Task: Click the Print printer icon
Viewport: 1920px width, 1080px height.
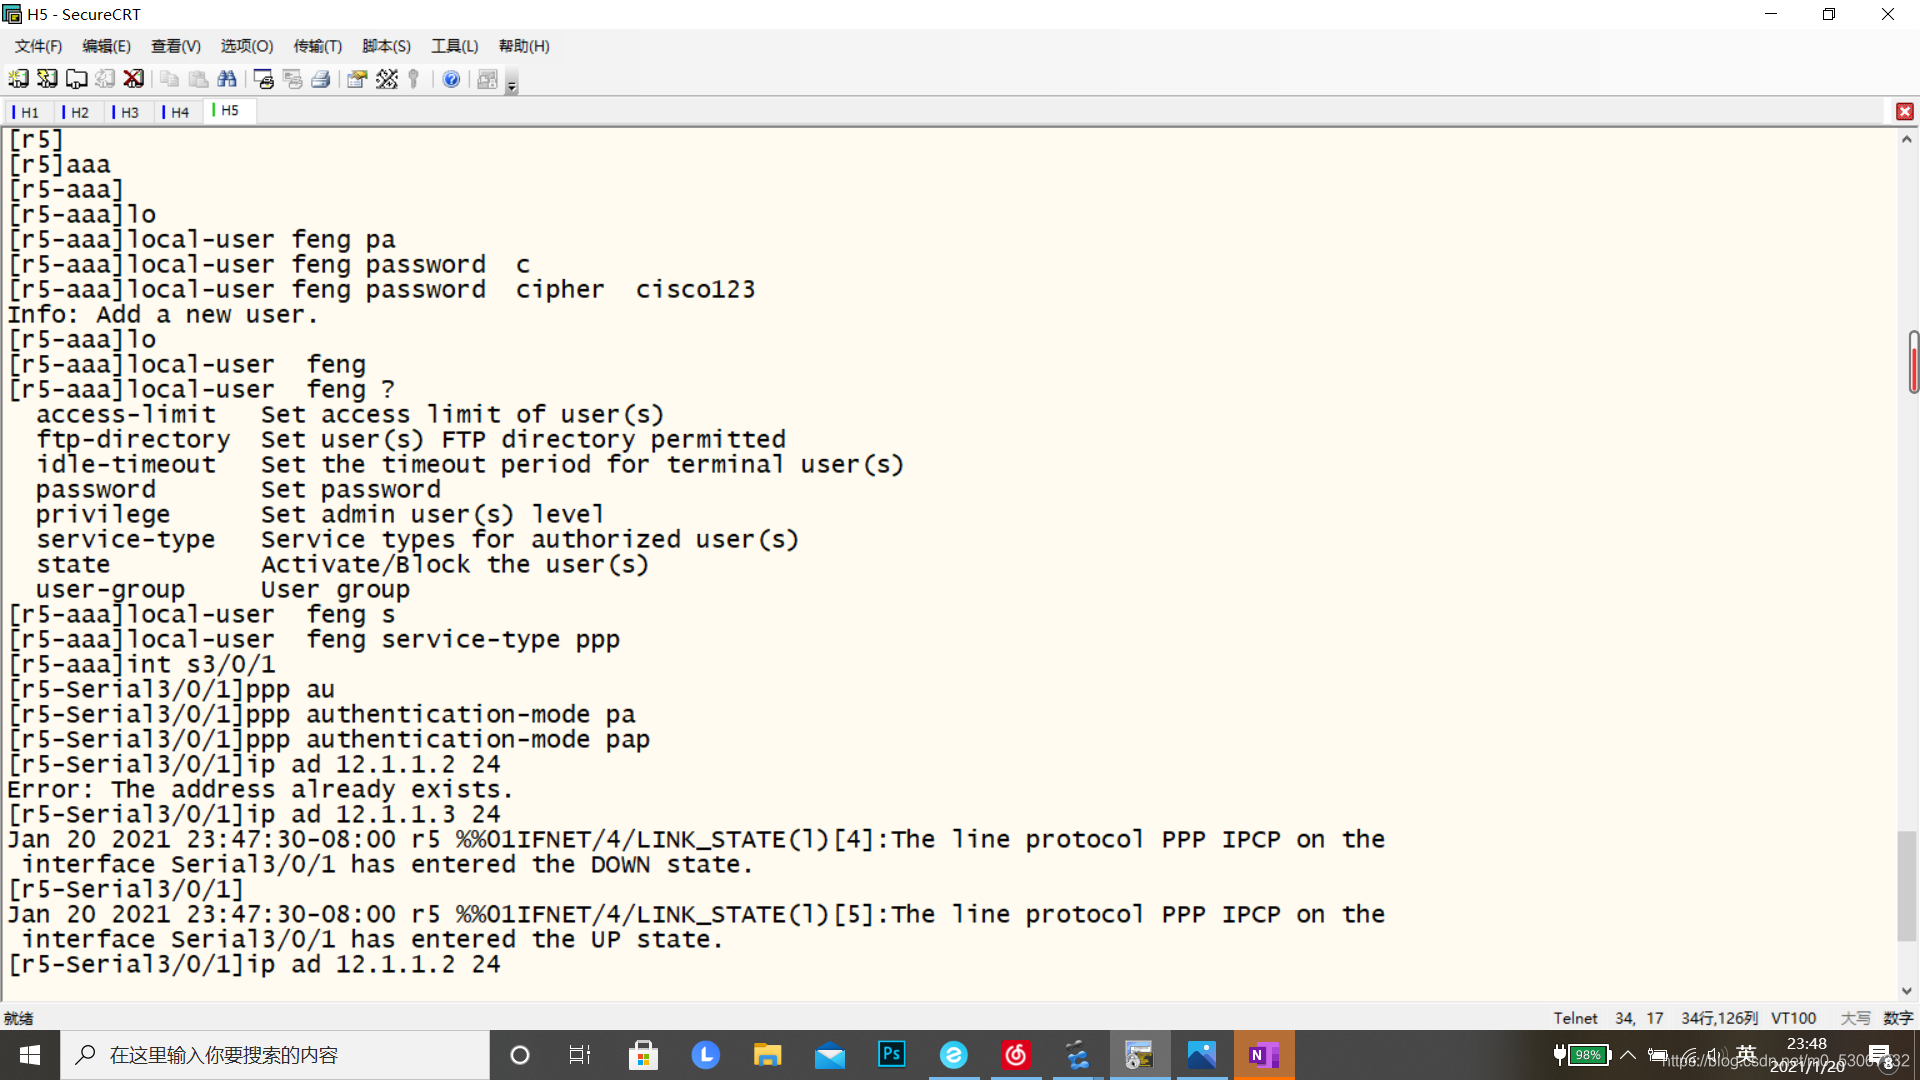Action: click(321, 79)
